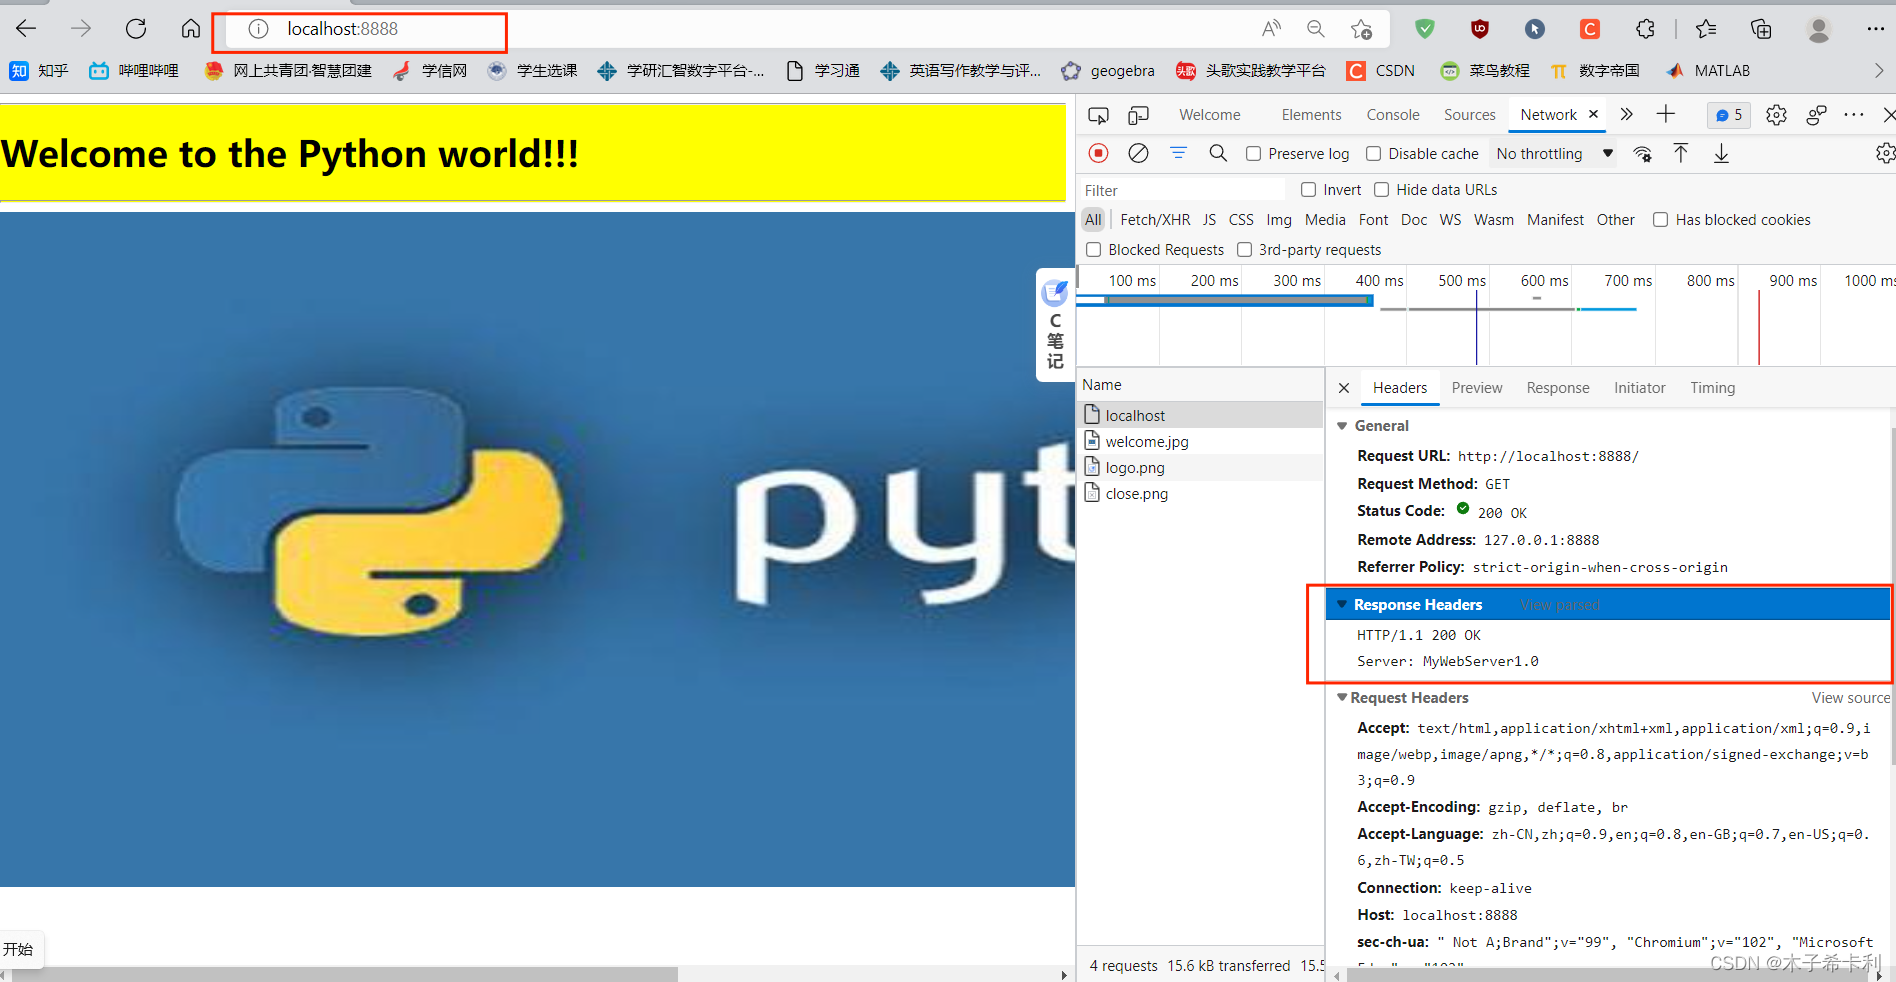Add page to favorites star icon

(1361, 29)
